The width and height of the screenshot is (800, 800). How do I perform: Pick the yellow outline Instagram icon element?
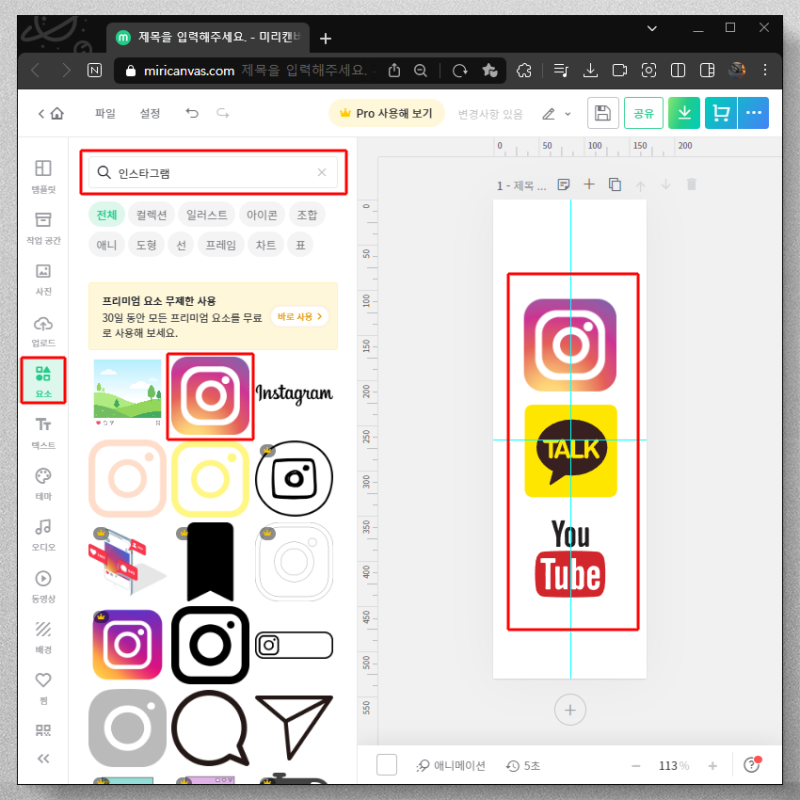(210, 479)
